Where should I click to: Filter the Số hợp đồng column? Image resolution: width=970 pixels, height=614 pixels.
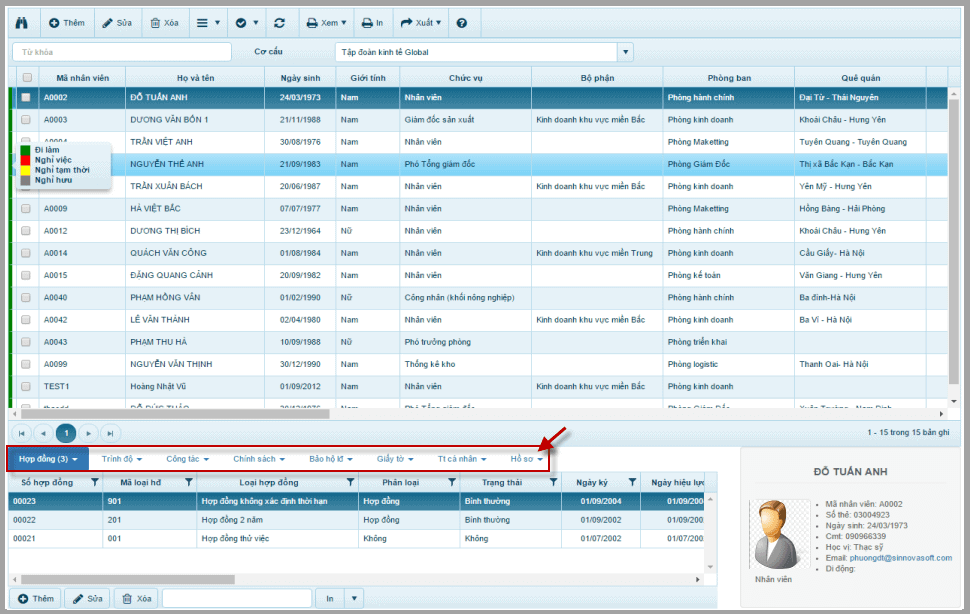(x=95, y=482)
